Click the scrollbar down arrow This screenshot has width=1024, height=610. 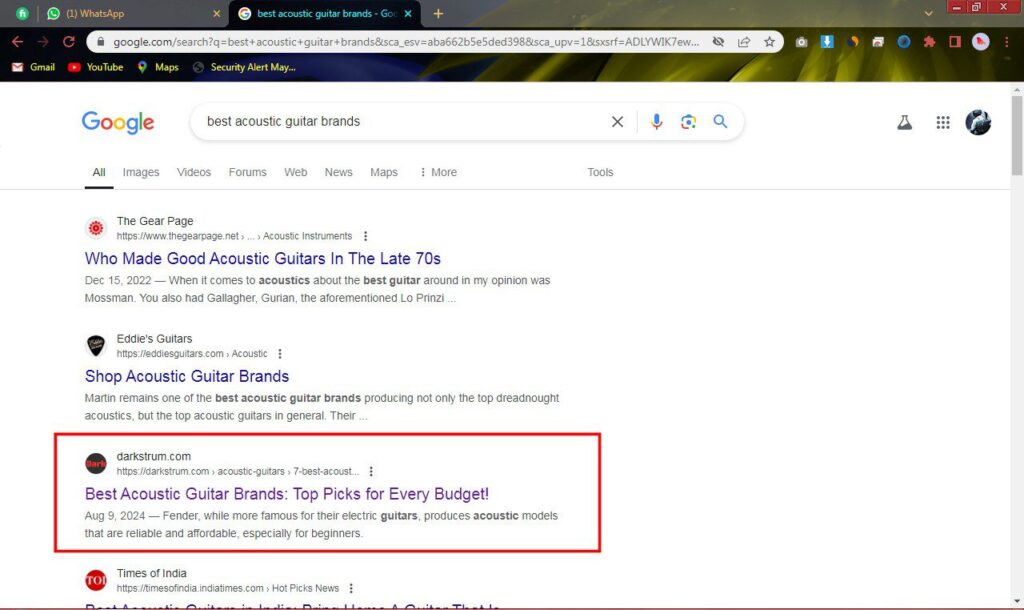(1017, 601)
